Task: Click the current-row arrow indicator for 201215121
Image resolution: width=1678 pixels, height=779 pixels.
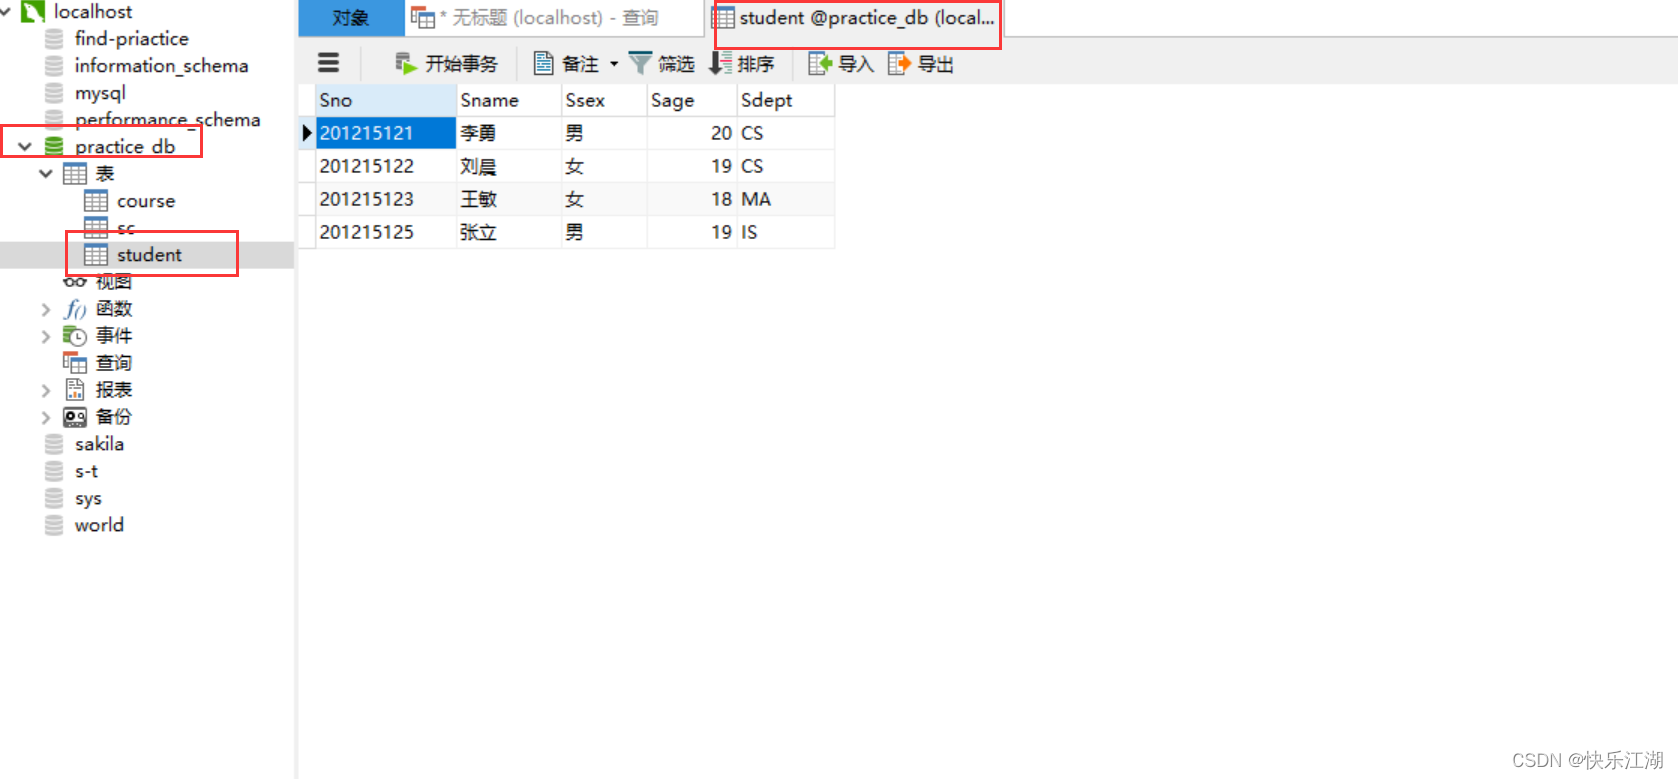Action: [307, 133]
